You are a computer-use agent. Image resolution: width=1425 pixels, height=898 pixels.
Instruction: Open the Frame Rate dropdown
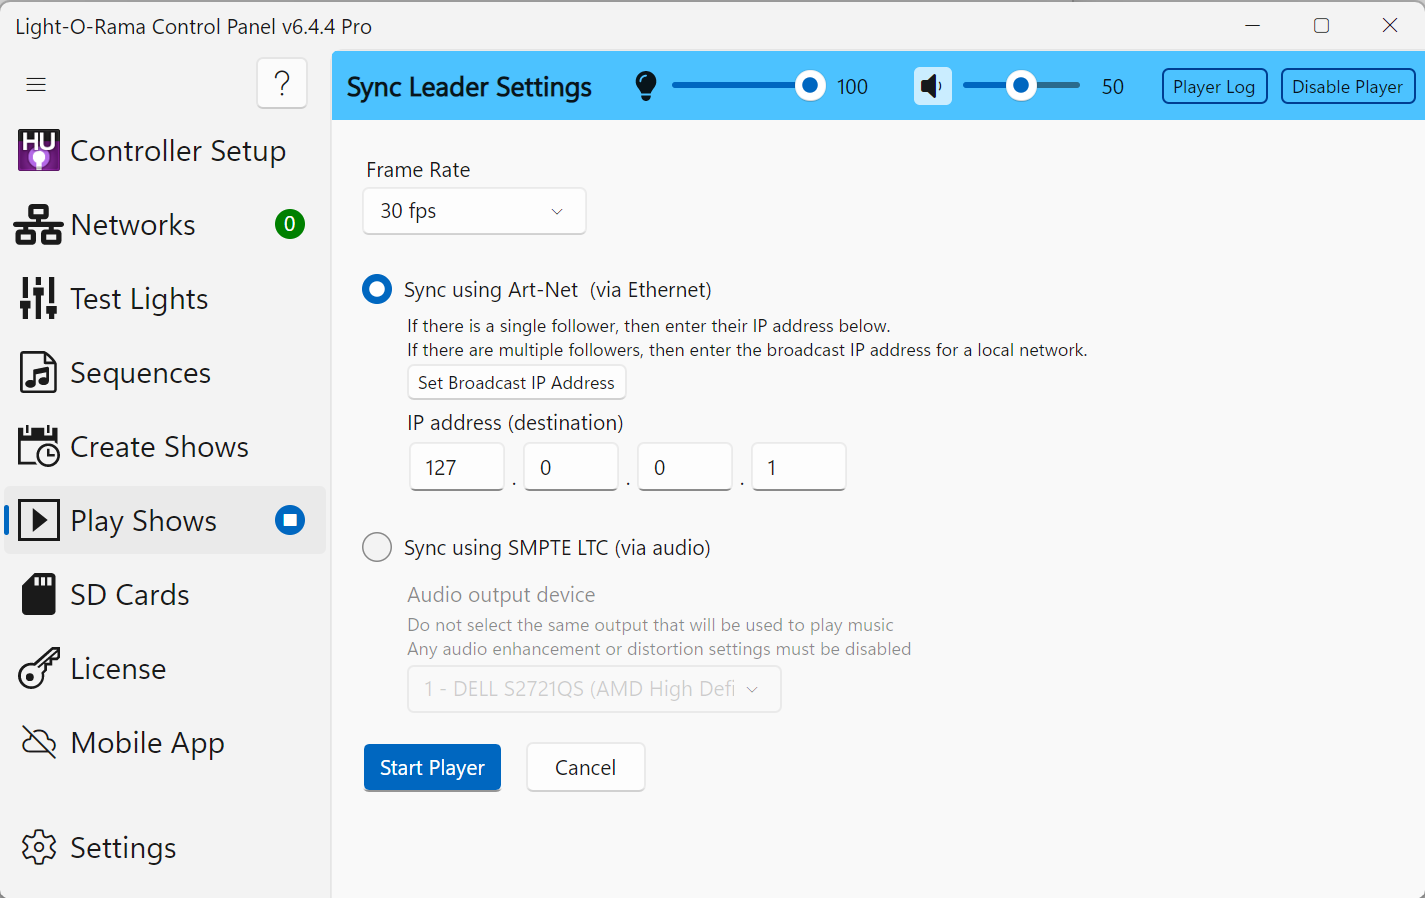pyautogui.click(x=474, y=211)
